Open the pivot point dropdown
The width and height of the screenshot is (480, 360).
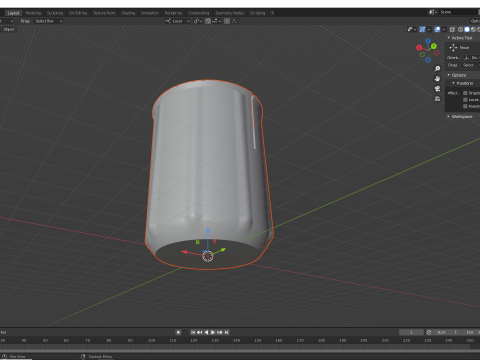pos(198,21)
